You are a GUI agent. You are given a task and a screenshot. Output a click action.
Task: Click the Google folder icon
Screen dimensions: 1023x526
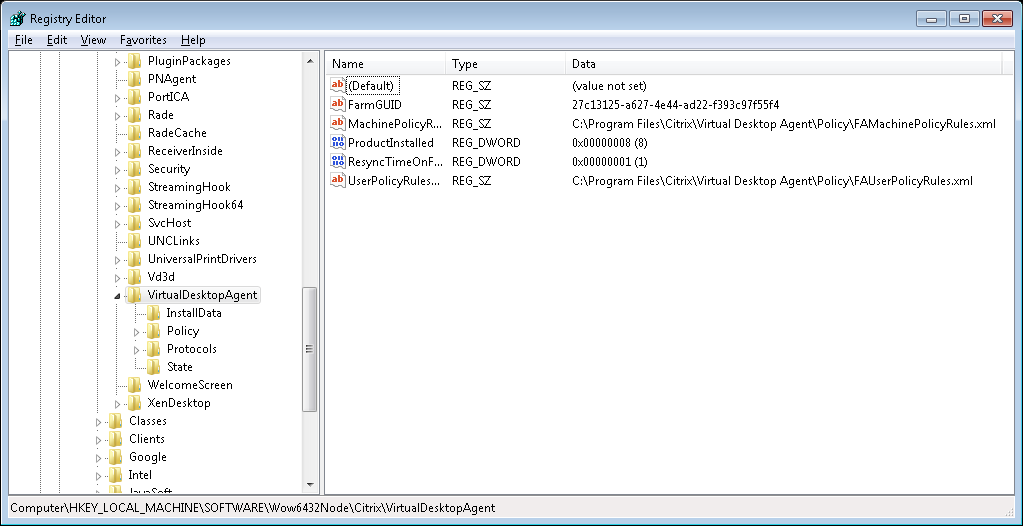tap(115, 457)
